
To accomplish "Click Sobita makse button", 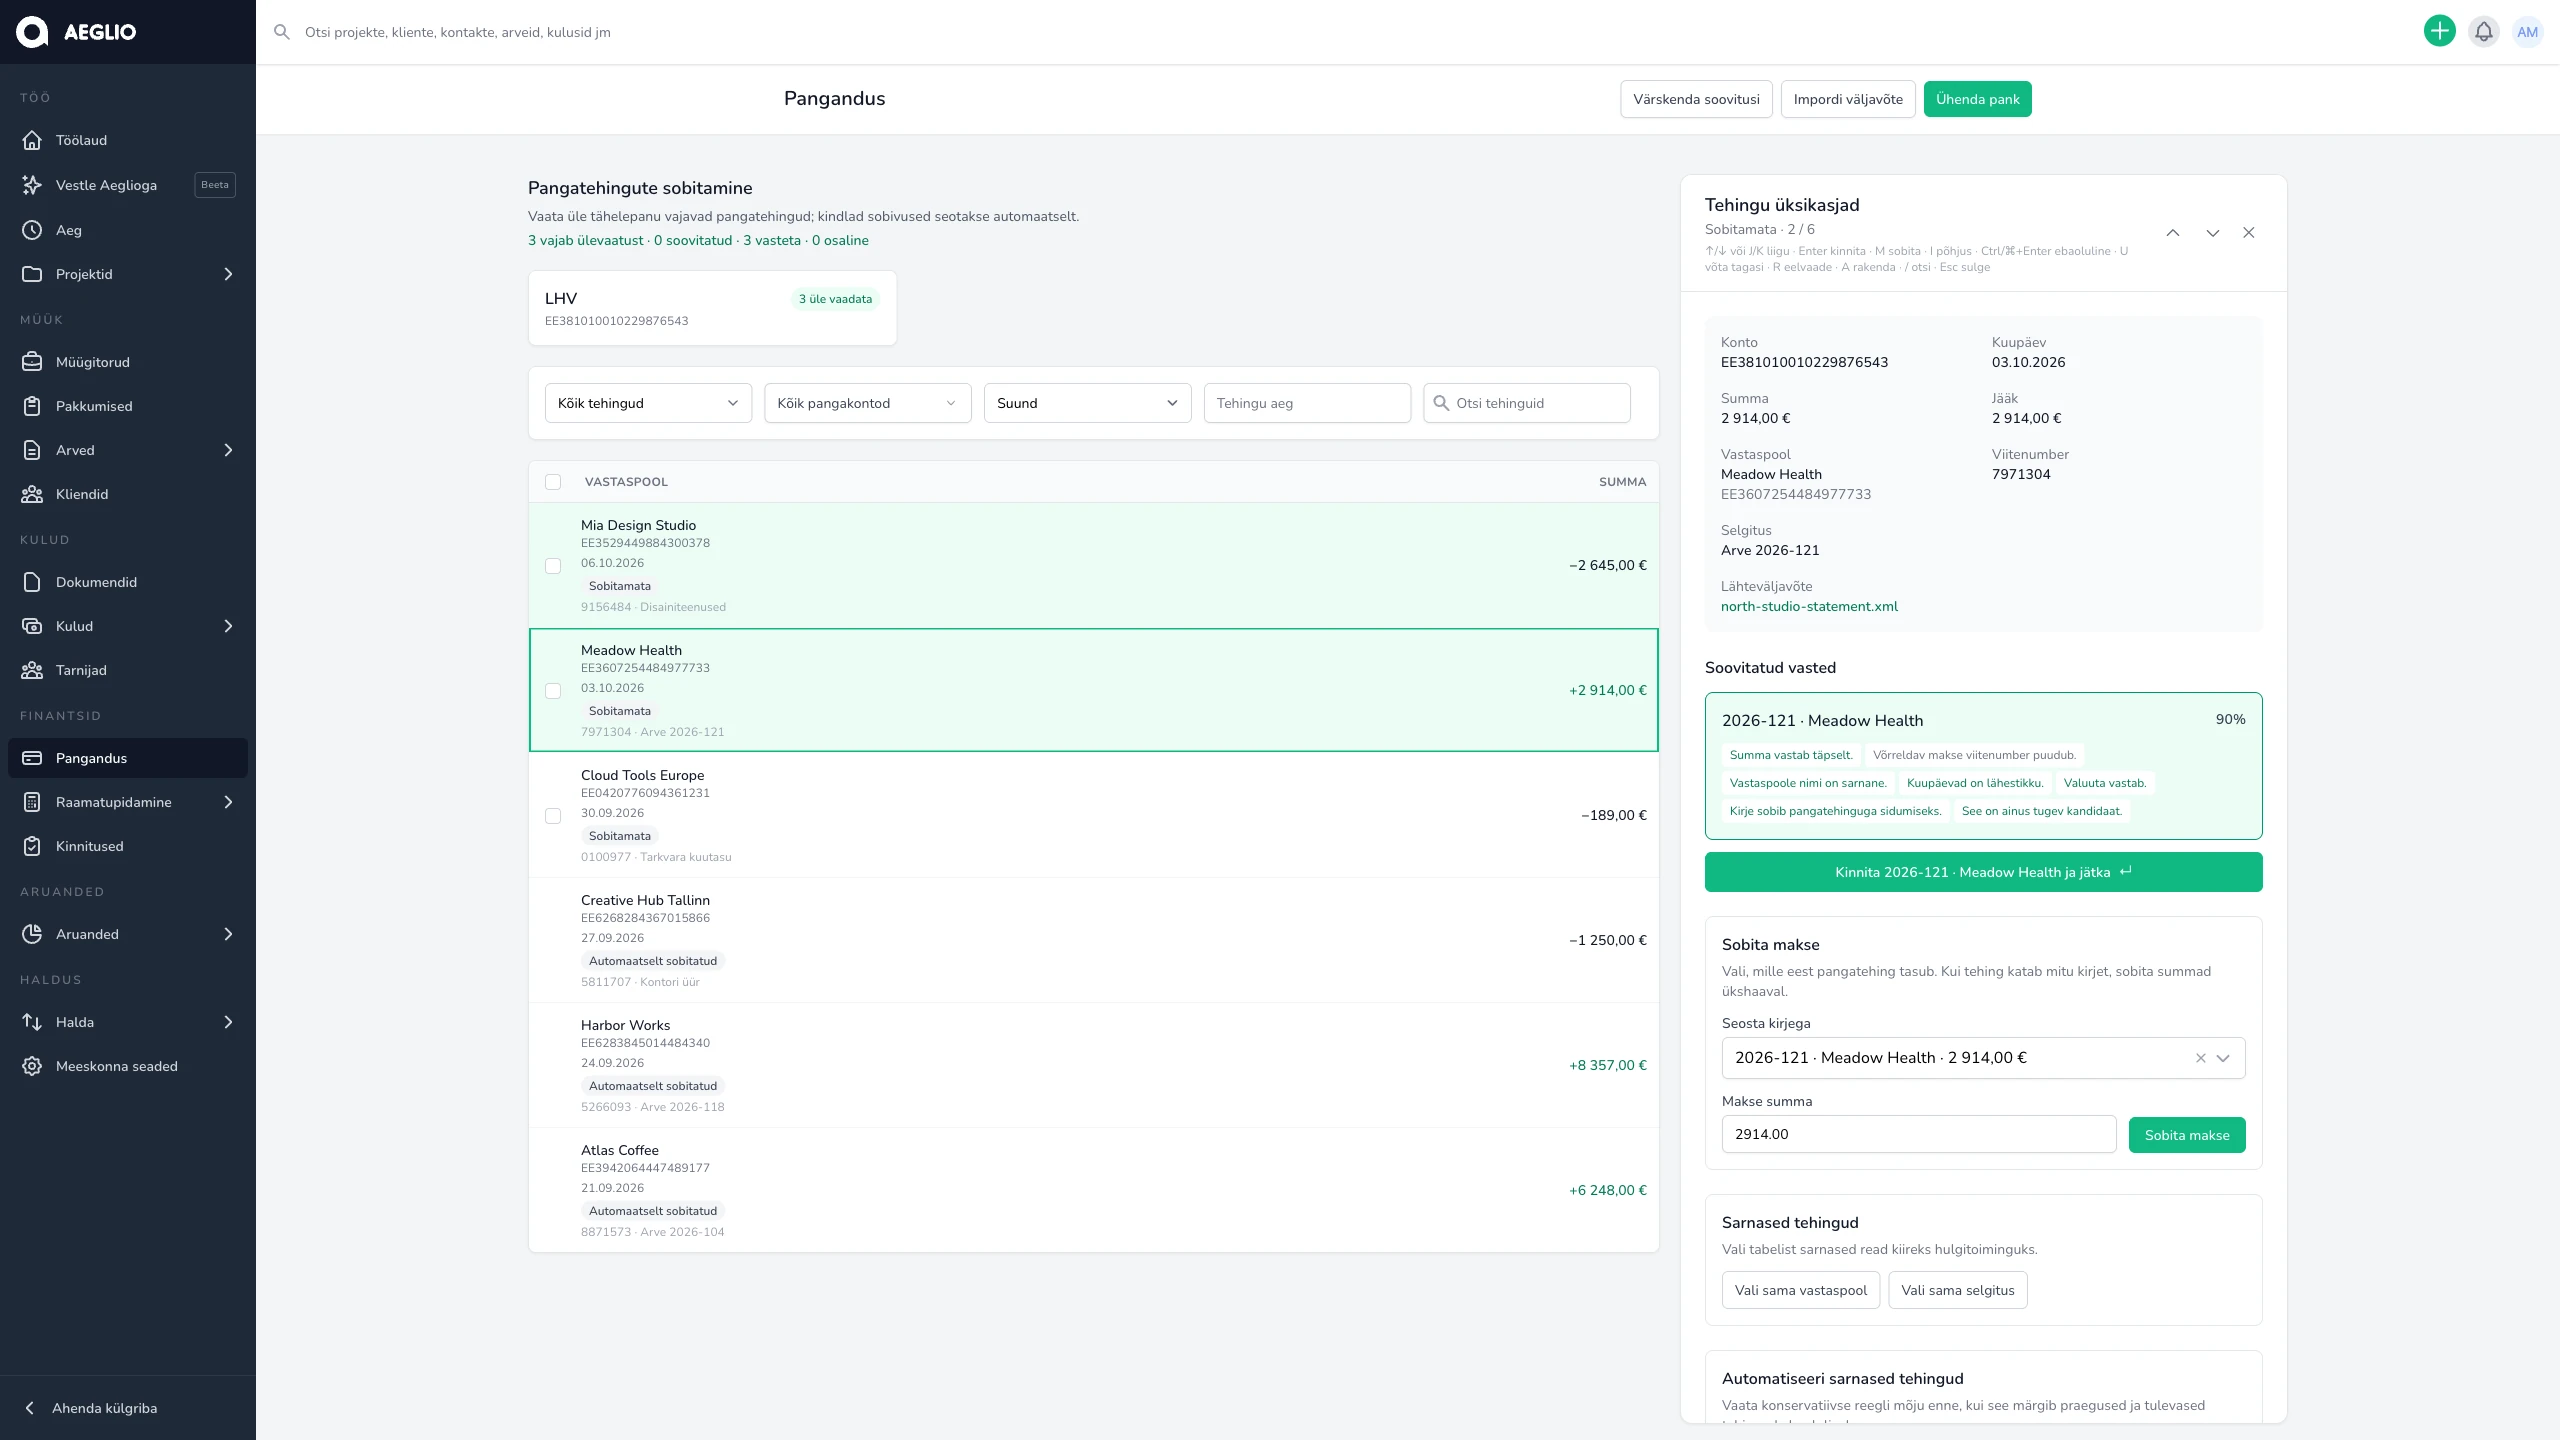I will point(2187,1135).
